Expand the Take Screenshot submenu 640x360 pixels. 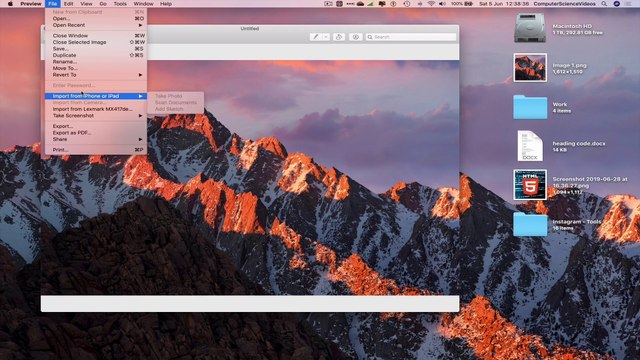(96, 116)
